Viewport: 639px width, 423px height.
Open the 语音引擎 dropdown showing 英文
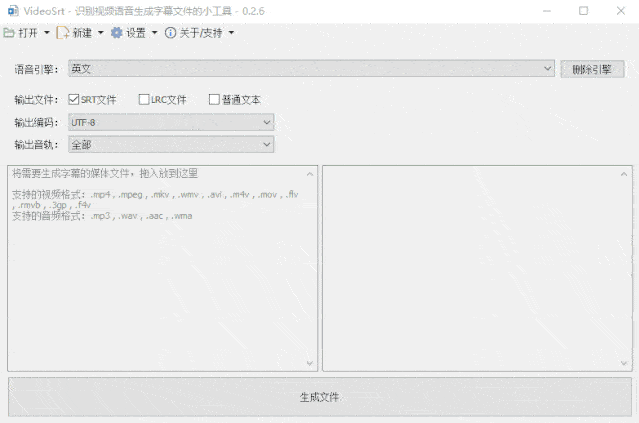pos(311,68)
